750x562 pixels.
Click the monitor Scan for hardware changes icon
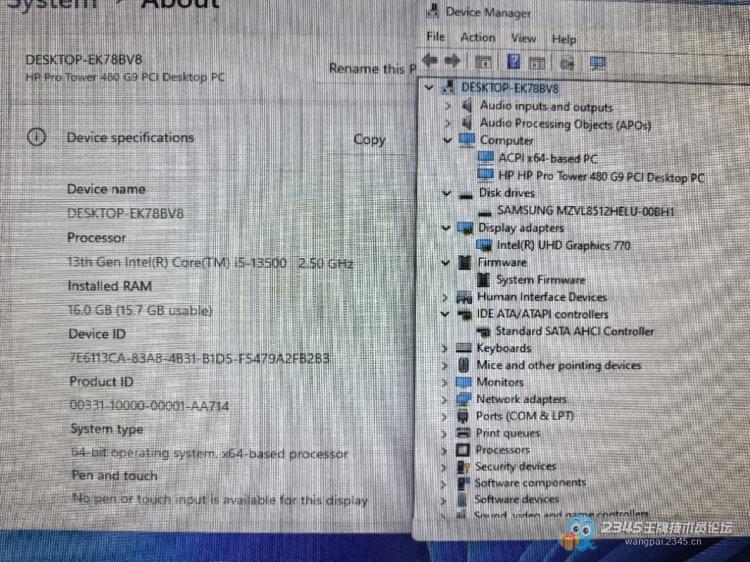tap(598, 63)
